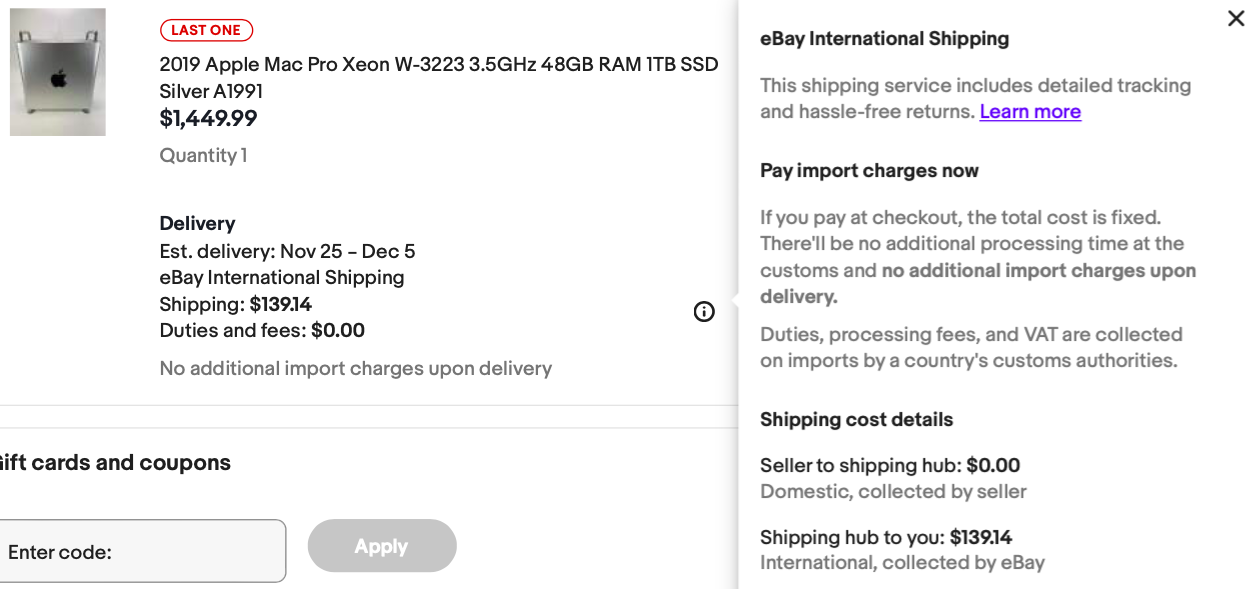The image size is (1259, 589).
Task: Click the No additional import charges note
Action: 356,369
